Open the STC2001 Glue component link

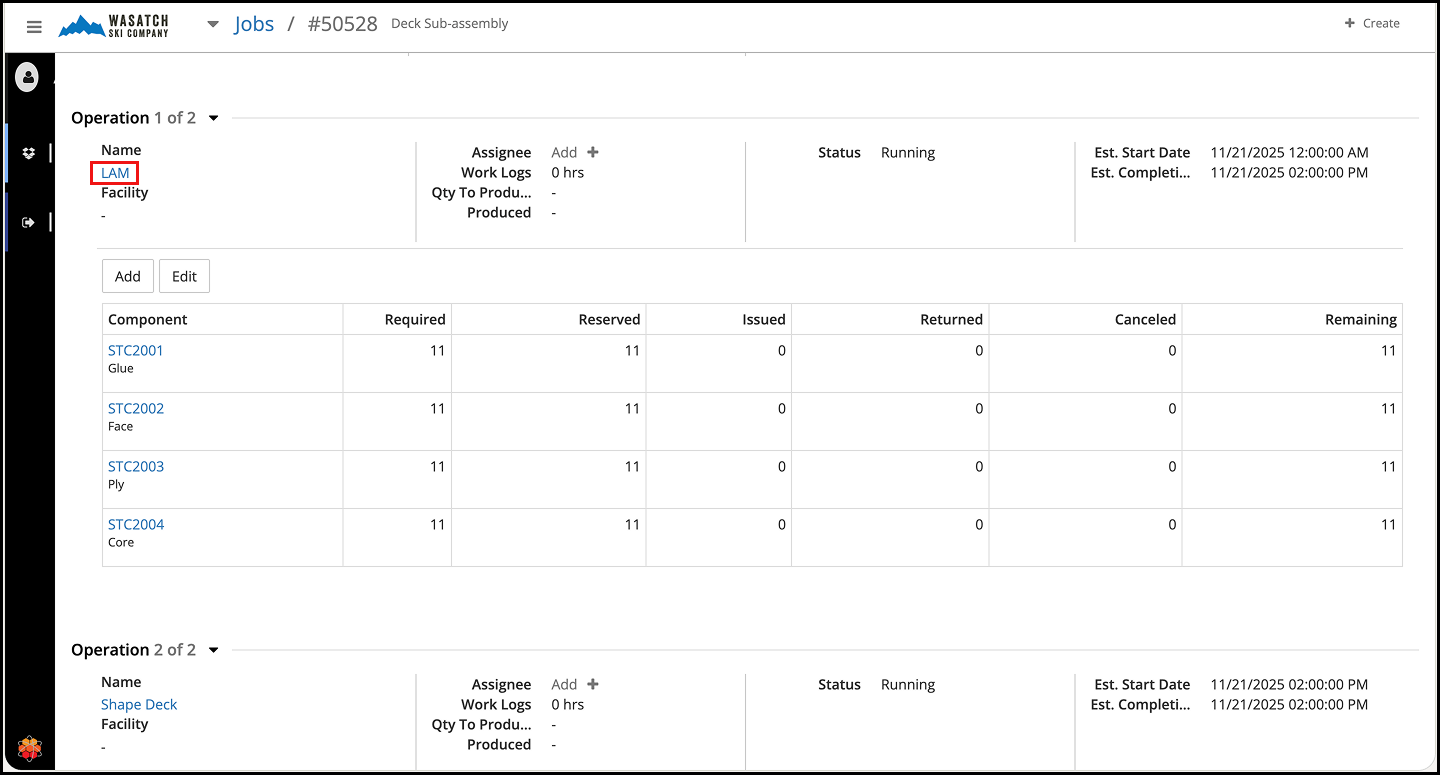click(x=135, y=350)
